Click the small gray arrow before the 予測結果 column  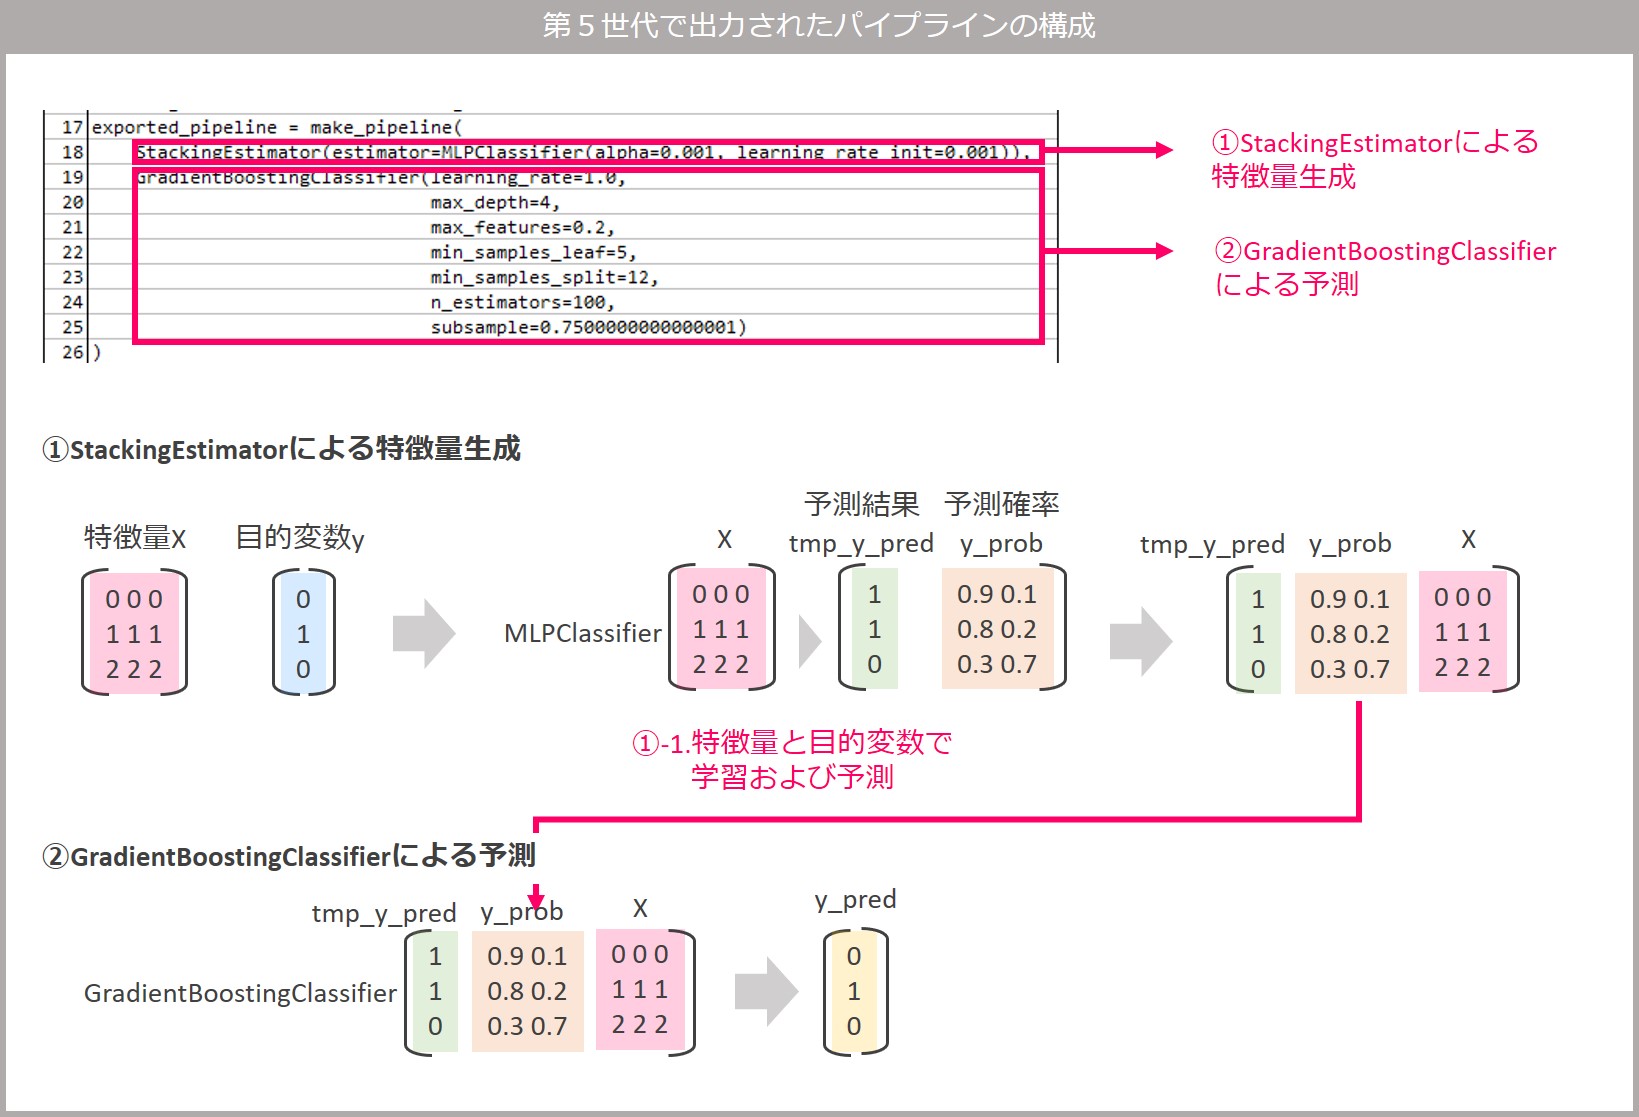point(809,641)
